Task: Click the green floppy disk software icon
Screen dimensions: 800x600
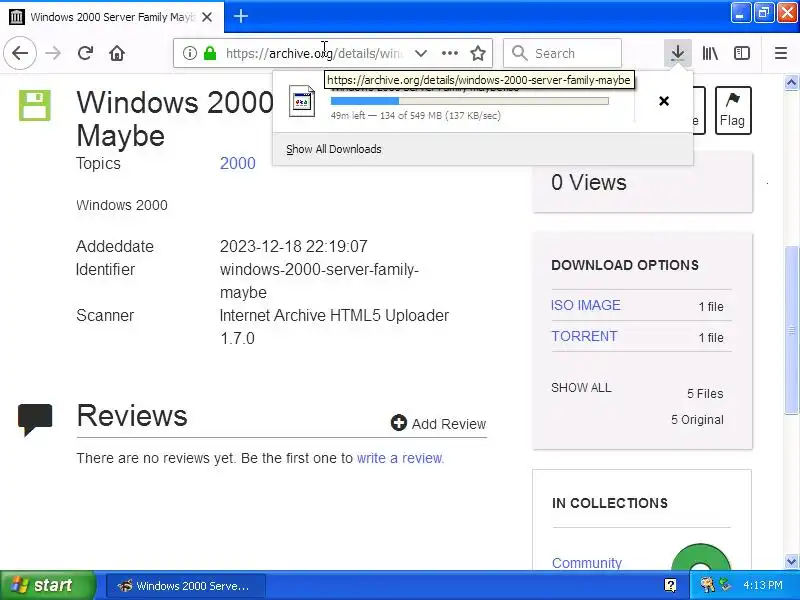Action: (x=35, y=106)
